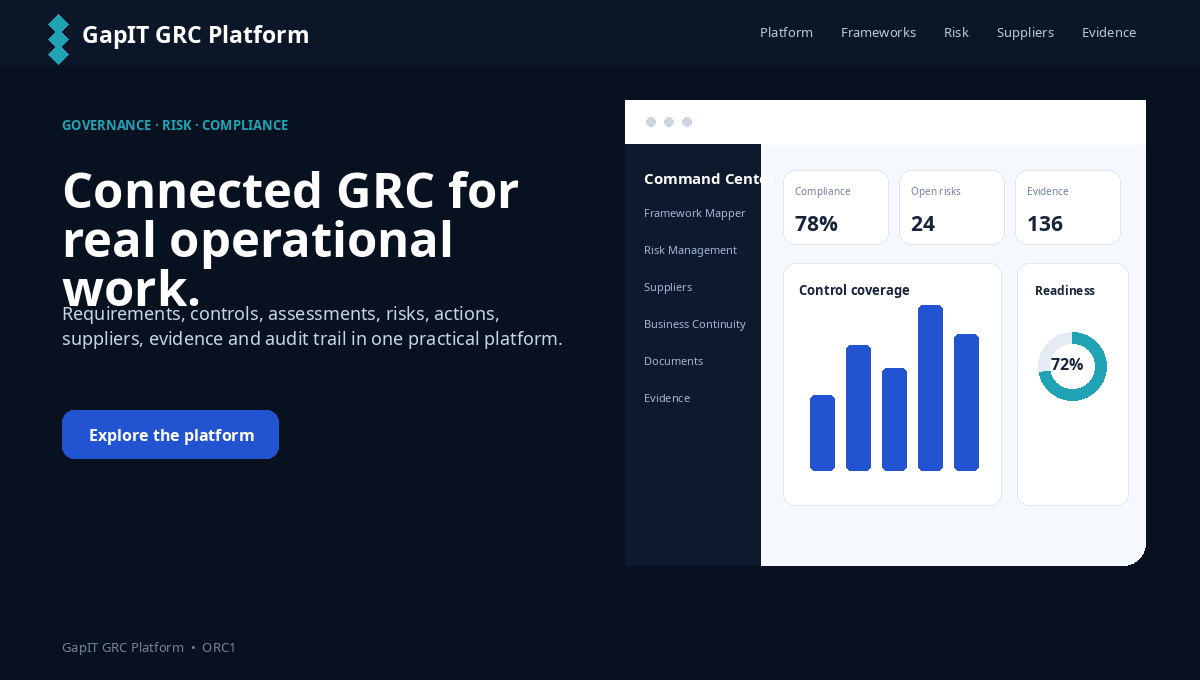This screenshot has height=680, width=1200.
Task: Select the Risk navigation link
Action: coord(956,33)
